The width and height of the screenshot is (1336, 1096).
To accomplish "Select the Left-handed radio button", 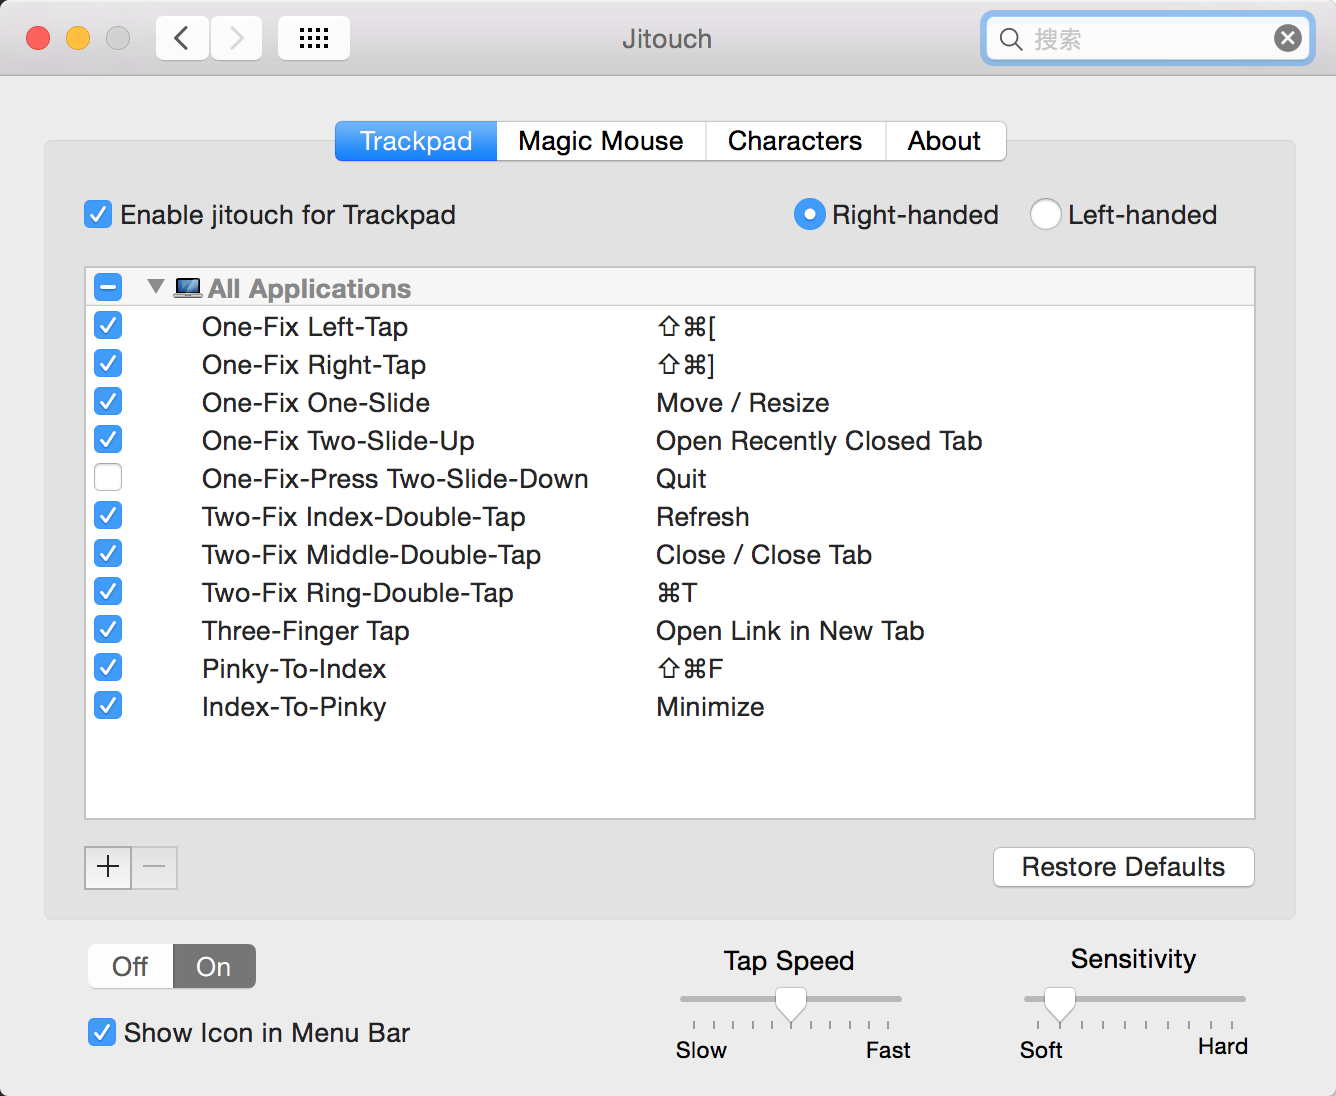I will [1045, 214].
